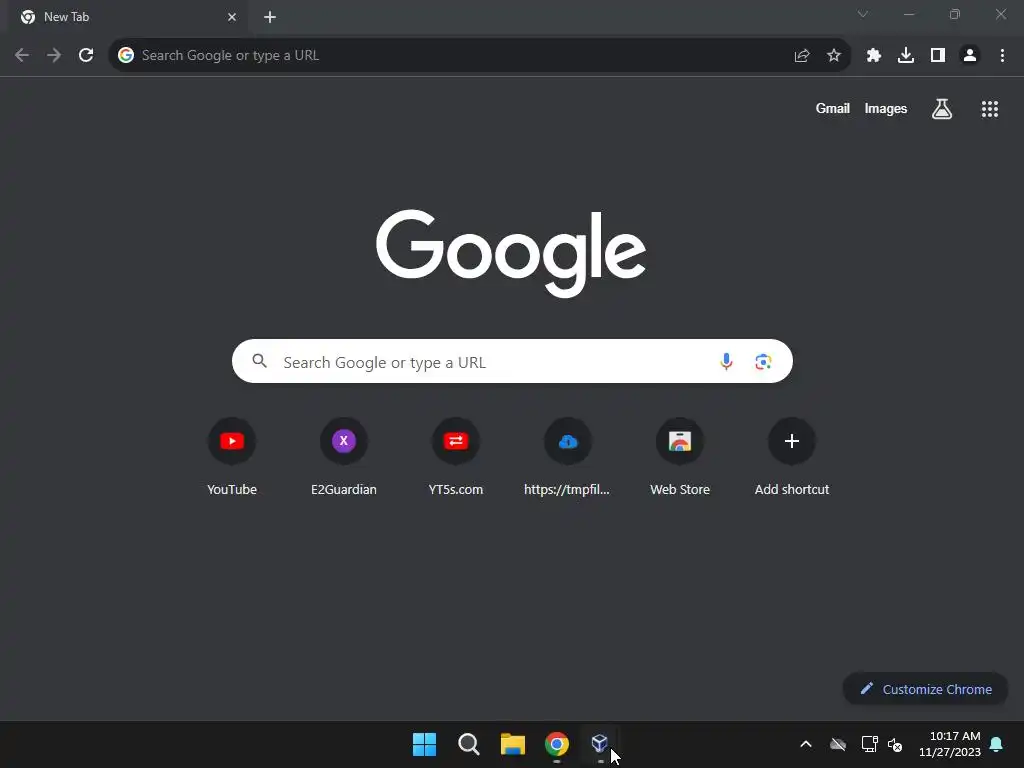The image size is (1024, 768).
Task: Open Chrome's three-dot menu
Action: tap(1002, 56)
